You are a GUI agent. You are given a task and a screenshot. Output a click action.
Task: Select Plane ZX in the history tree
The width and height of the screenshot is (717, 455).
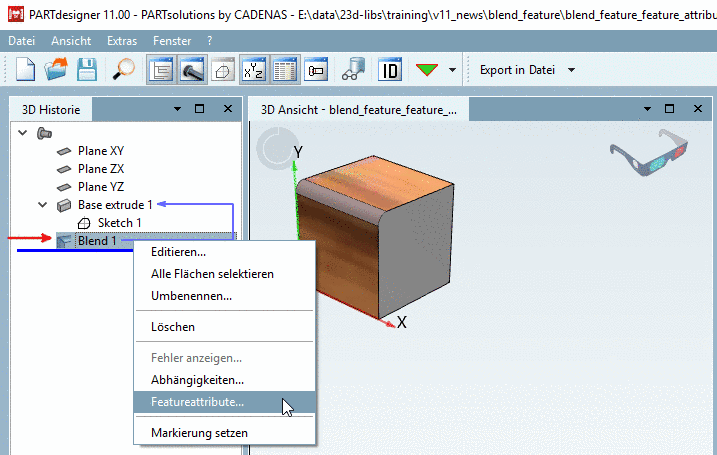101,169
